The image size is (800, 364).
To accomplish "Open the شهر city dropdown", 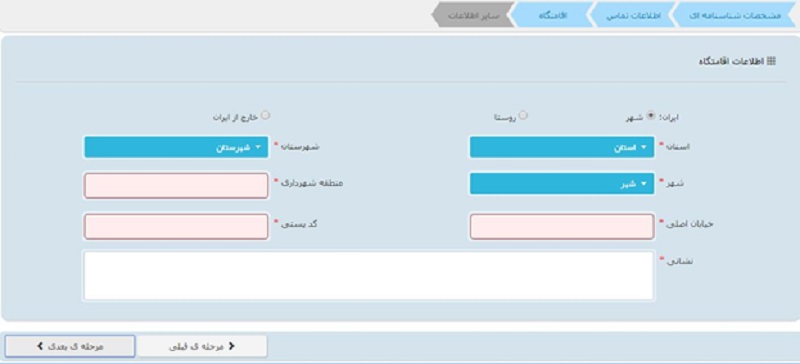I will click(562, 184).
